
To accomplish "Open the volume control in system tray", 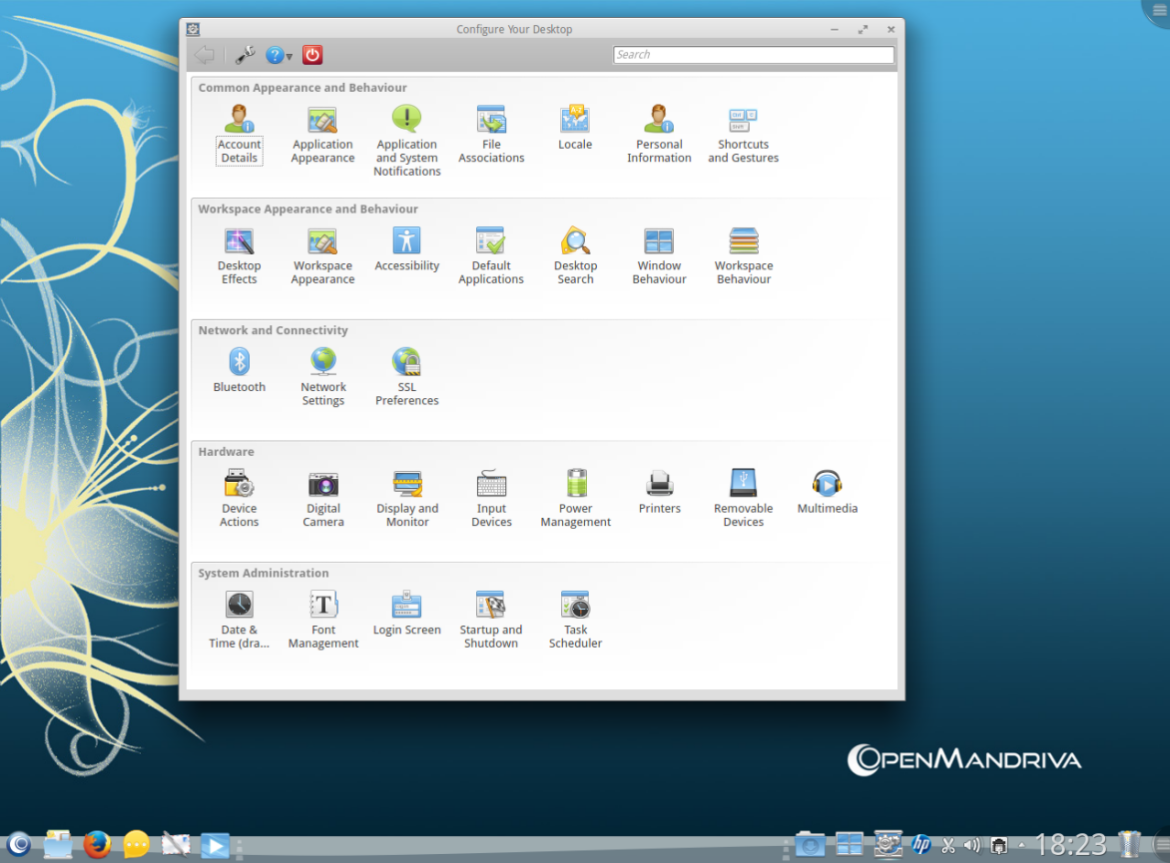I will (971, 846).
